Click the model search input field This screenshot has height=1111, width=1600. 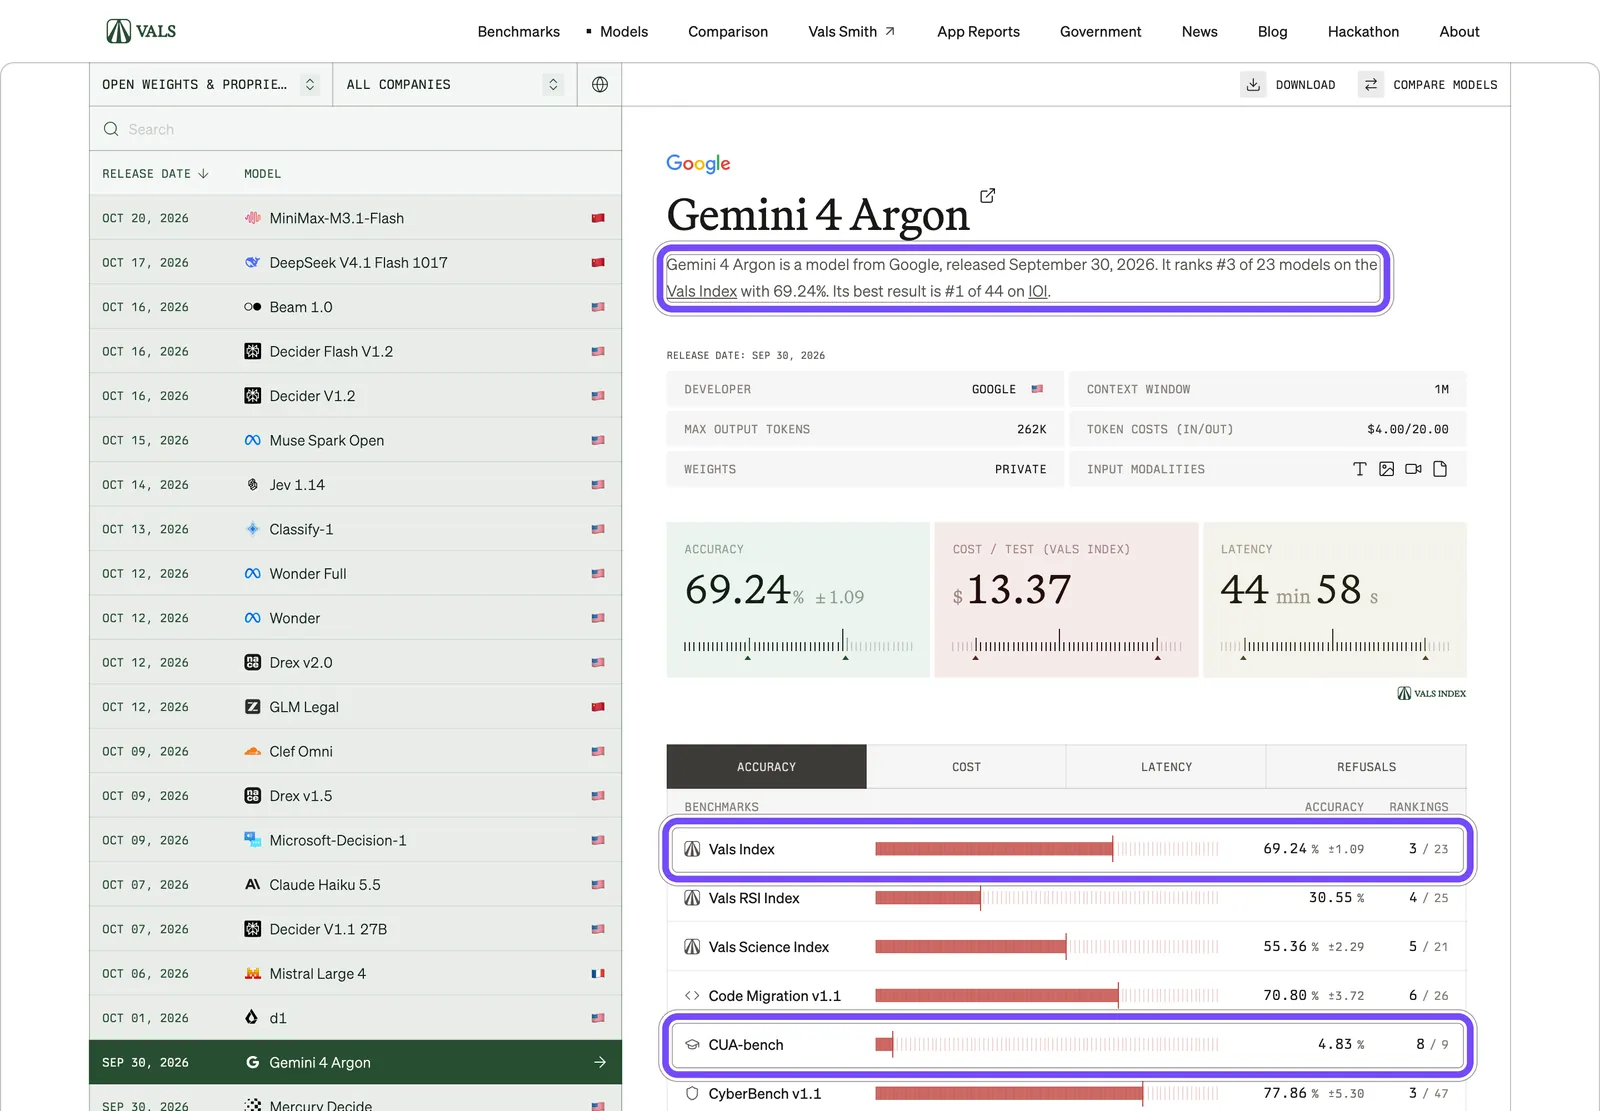pos(355,129)
